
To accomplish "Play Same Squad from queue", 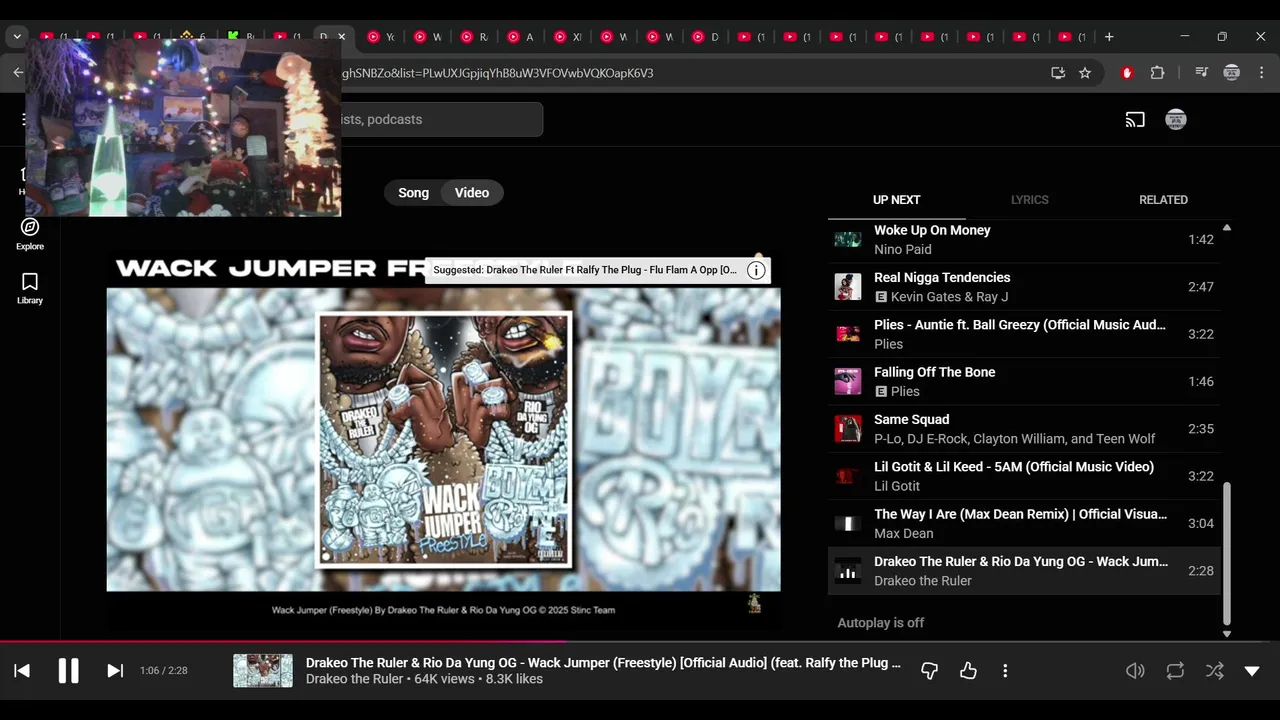I will [1024, 429].
